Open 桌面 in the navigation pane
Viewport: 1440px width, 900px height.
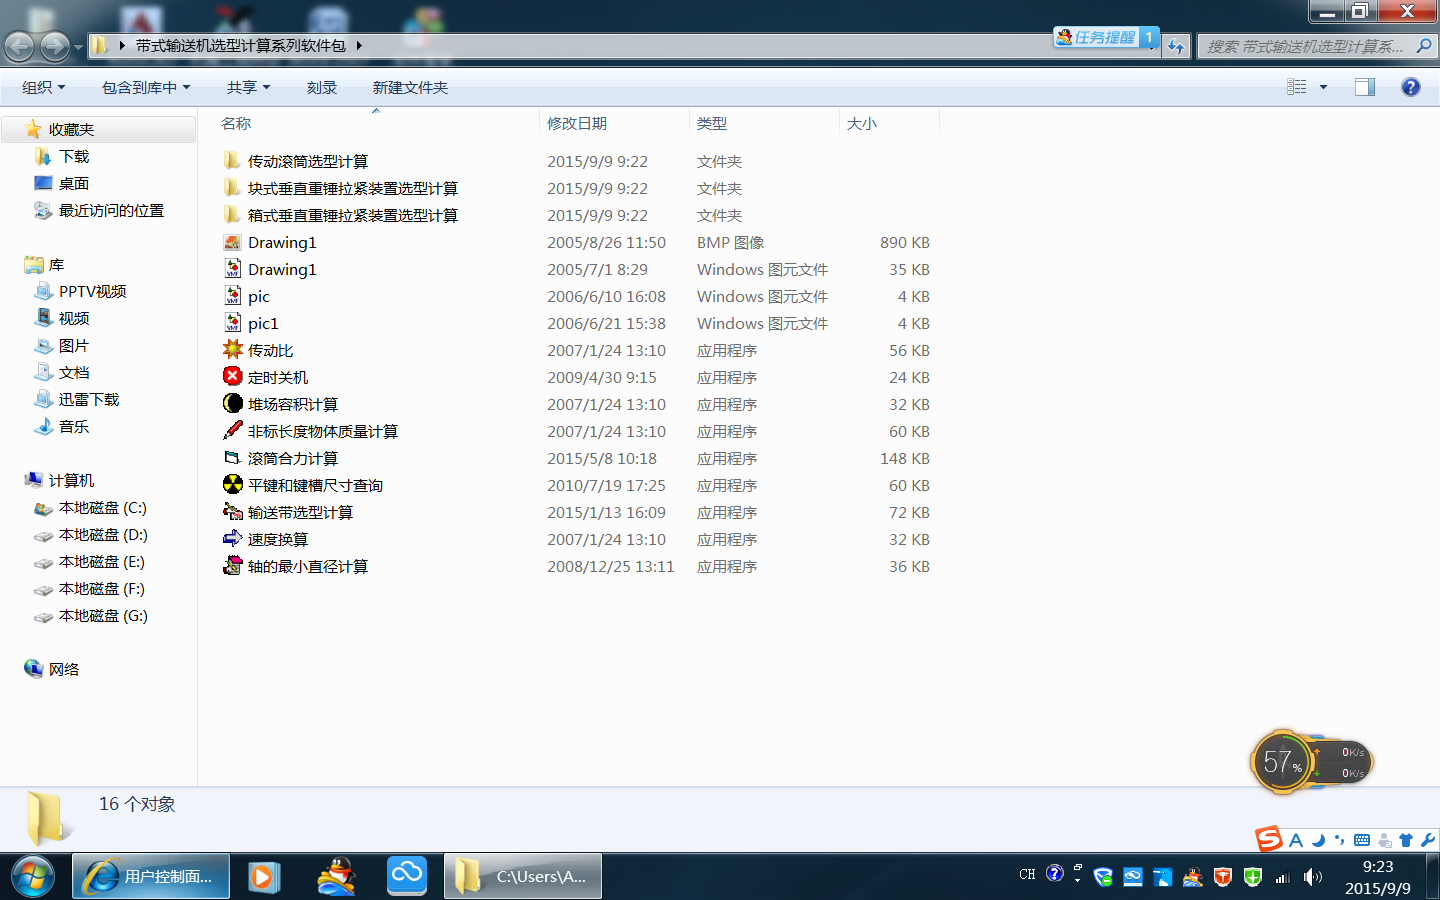pos(74,183)
